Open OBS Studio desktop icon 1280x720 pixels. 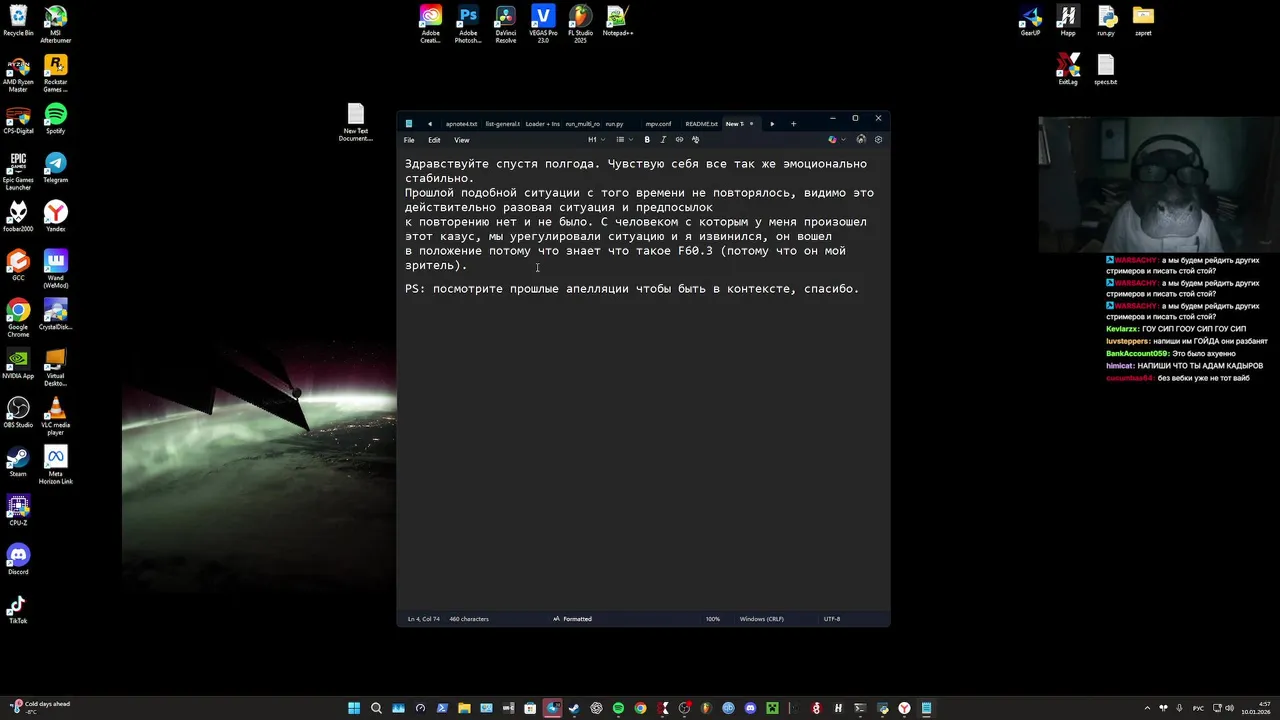point(18,413)
